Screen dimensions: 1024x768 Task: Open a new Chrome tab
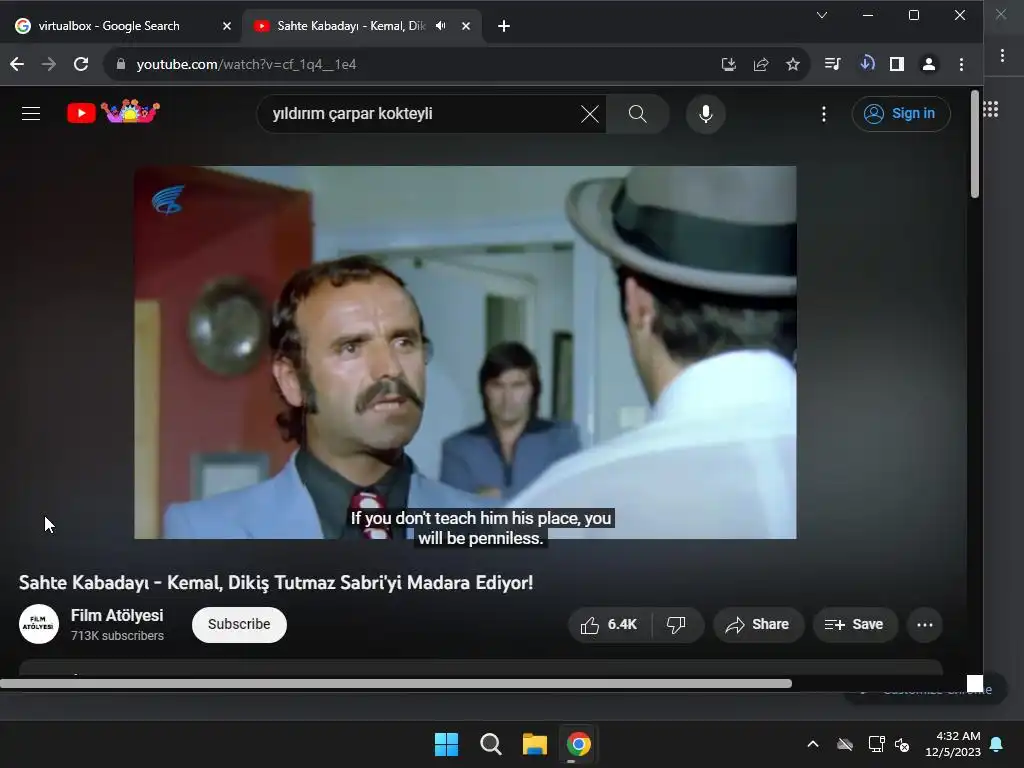(x=504, y=26)
